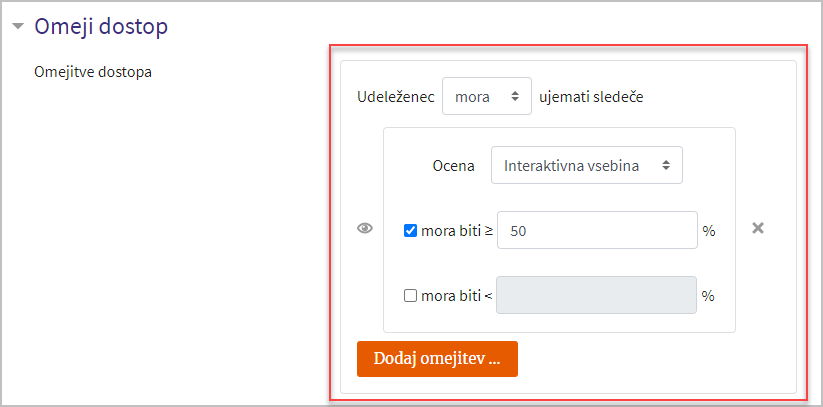
Task: Click the Ocena label
Action: (x=453, y=166)
